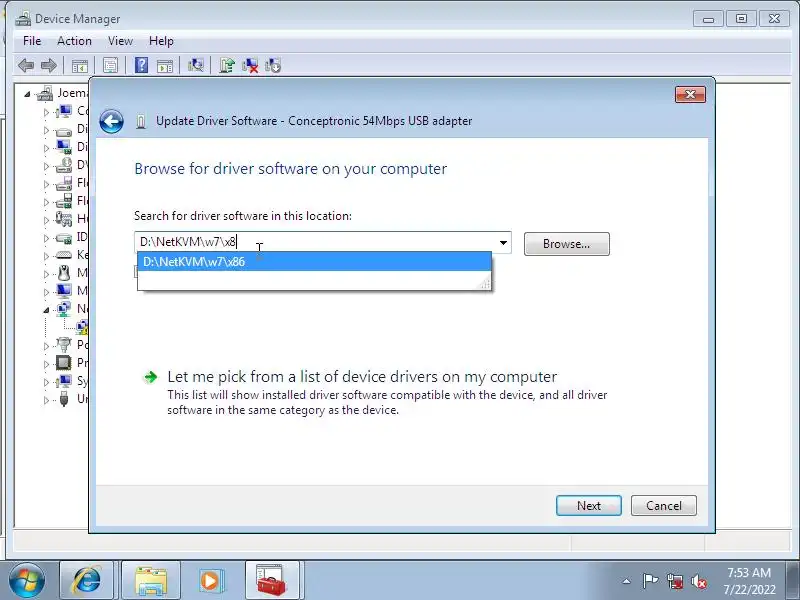Click the network tray icon
This screenshot has width=800, height=600.
[x=675, y=581]
